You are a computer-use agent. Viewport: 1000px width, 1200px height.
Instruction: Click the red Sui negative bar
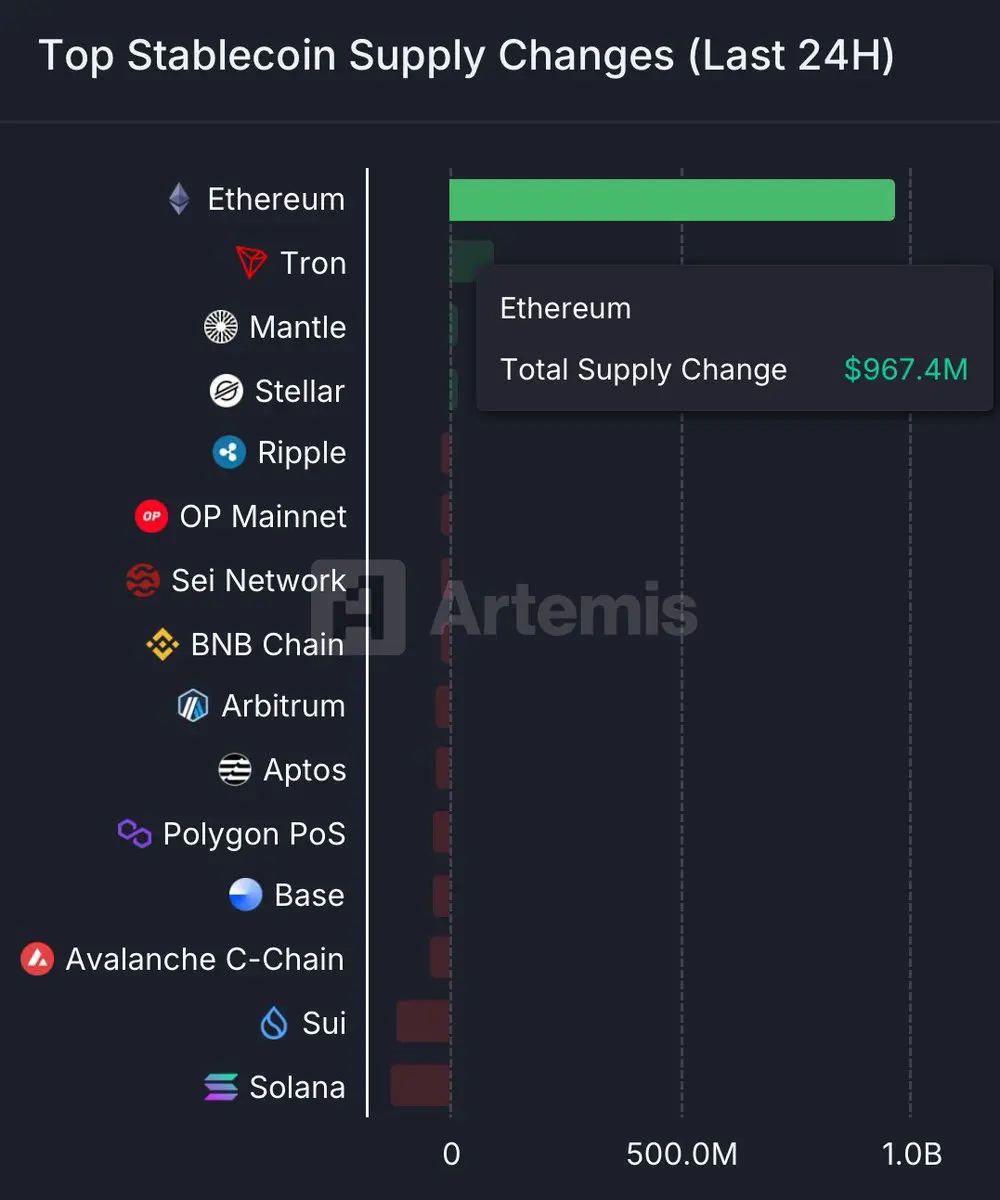coord(423,1022)
